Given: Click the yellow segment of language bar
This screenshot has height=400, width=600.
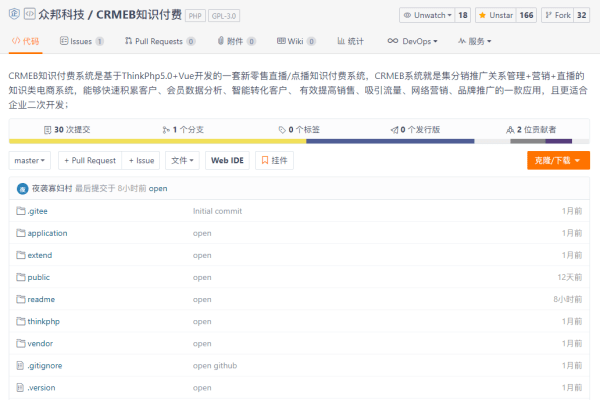Looking at the screenshot, I should 157,141.
